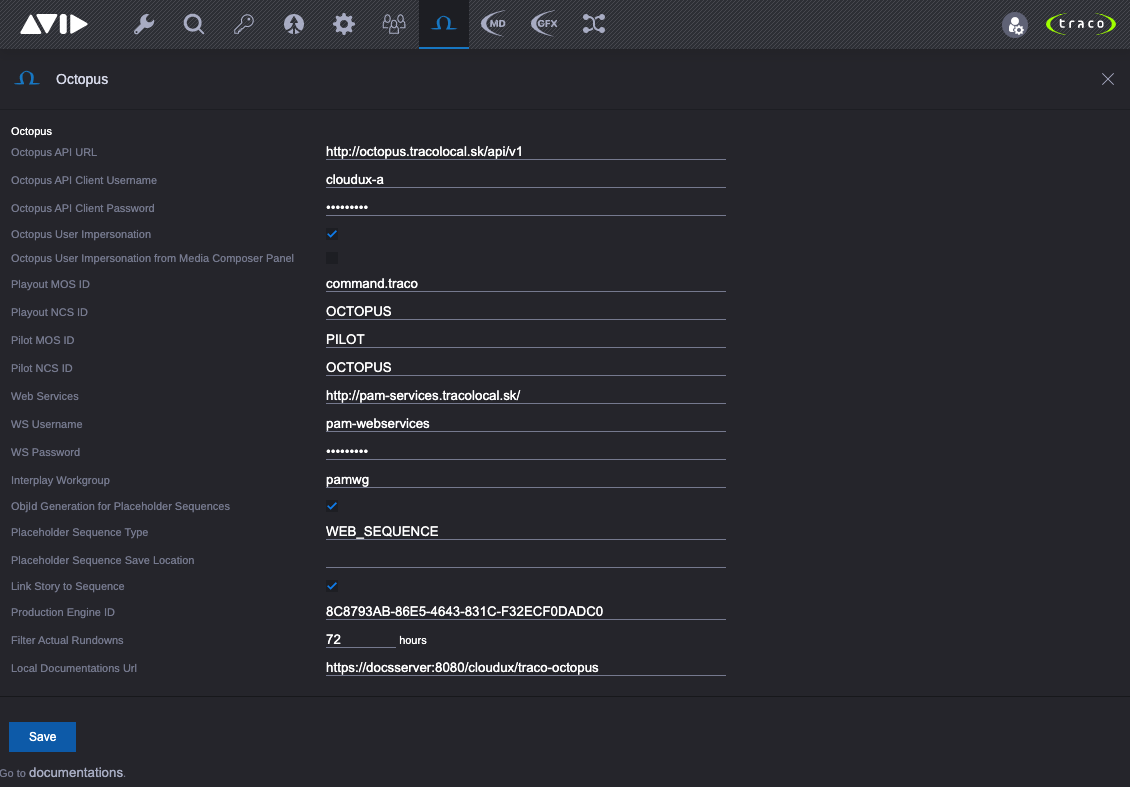Open the user profile settings icon

click(x=1015, y=25)
